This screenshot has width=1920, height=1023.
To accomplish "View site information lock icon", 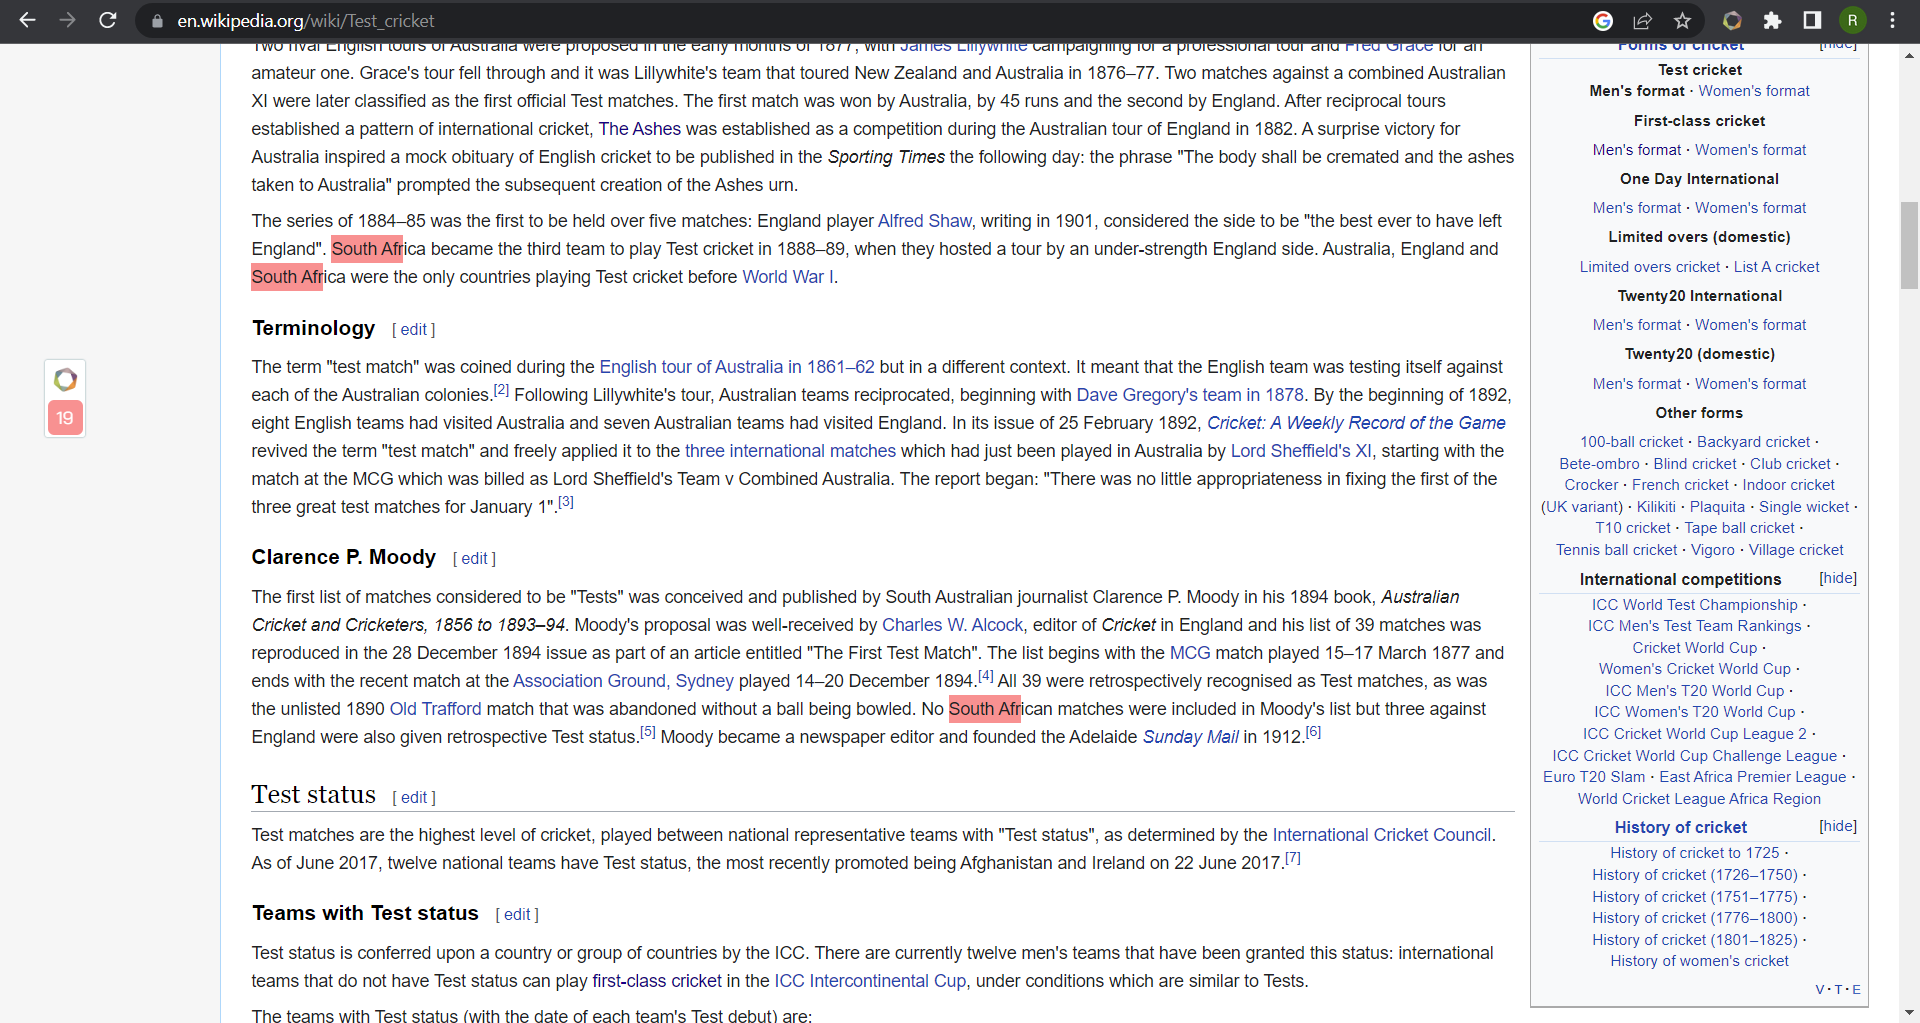I will tap(157, 21).
